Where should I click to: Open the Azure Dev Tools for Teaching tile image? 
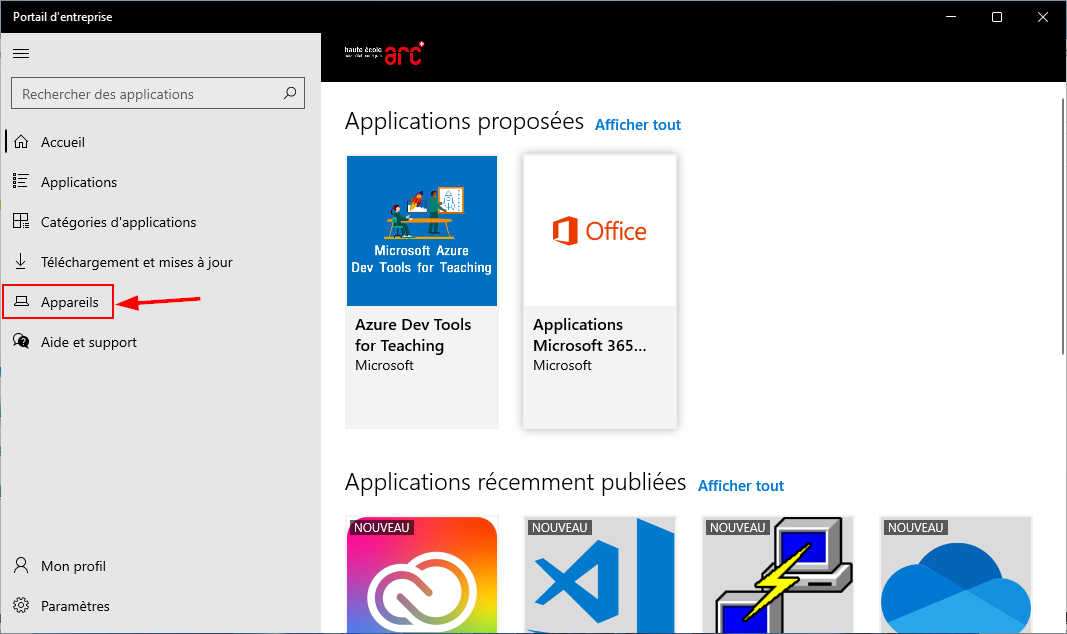point(422,231)
